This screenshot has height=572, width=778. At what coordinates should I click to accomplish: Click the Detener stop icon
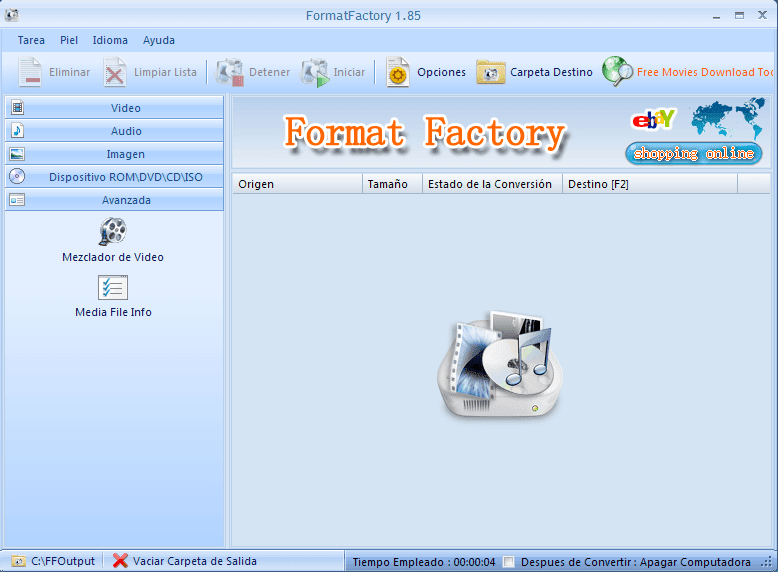click(x=229, y=72)
